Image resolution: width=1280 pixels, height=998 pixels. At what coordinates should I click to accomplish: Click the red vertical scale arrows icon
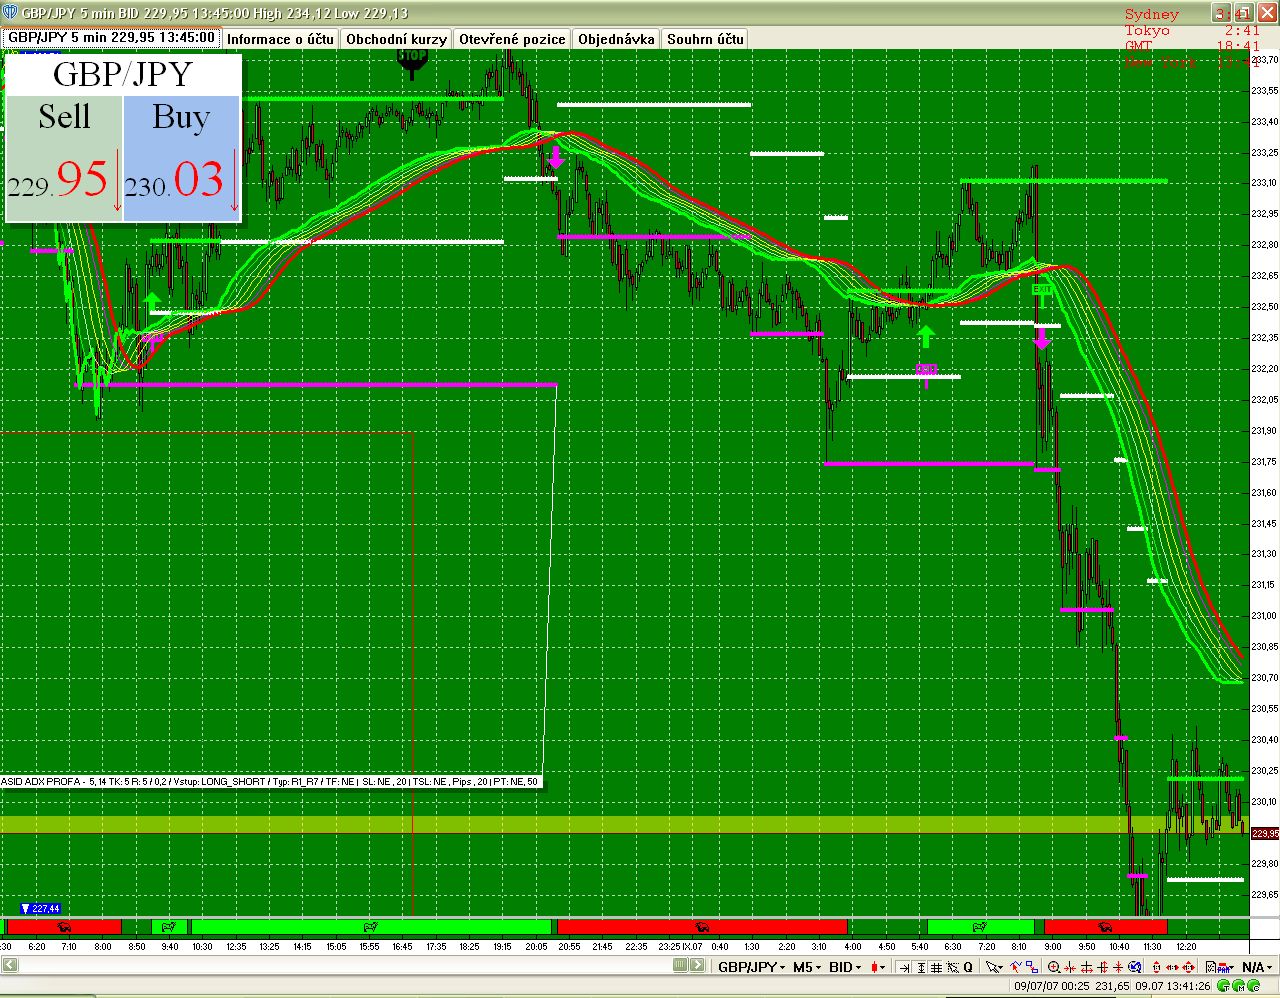[x=1156, y=967]
